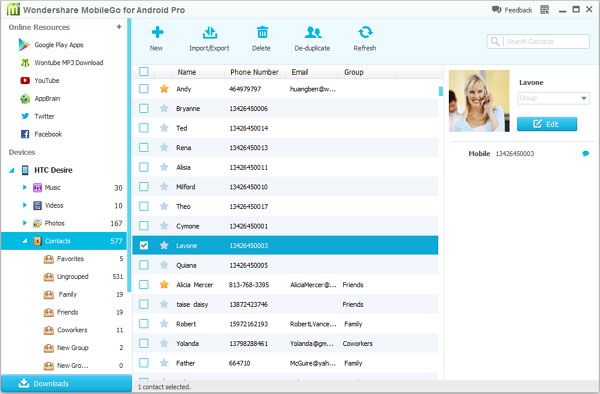Star the Bryanne contact

(164, 109)
